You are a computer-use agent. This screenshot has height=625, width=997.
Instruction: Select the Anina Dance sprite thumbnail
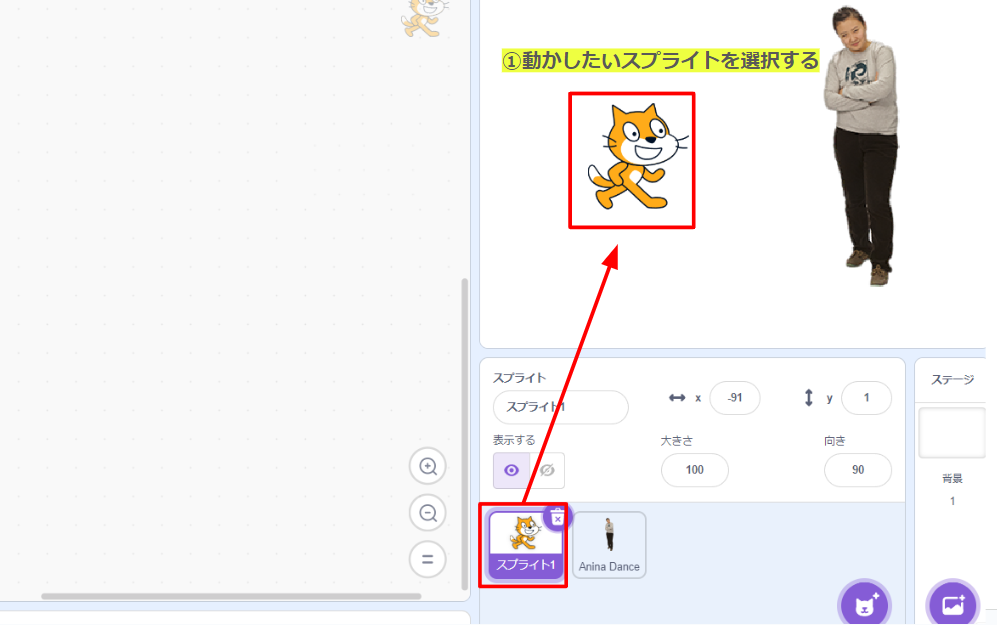pos(609,546)
